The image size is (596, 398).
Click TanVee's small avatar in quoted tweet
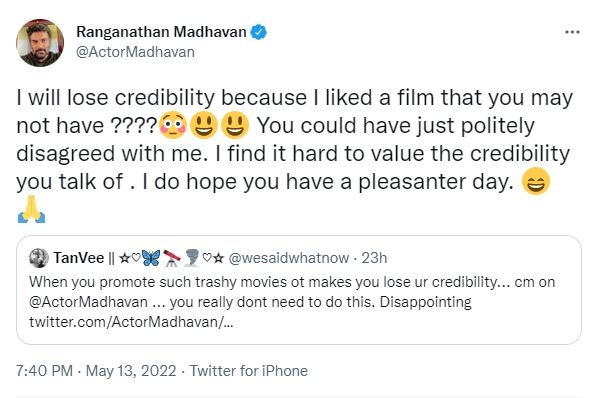click(x=39, y=258)
